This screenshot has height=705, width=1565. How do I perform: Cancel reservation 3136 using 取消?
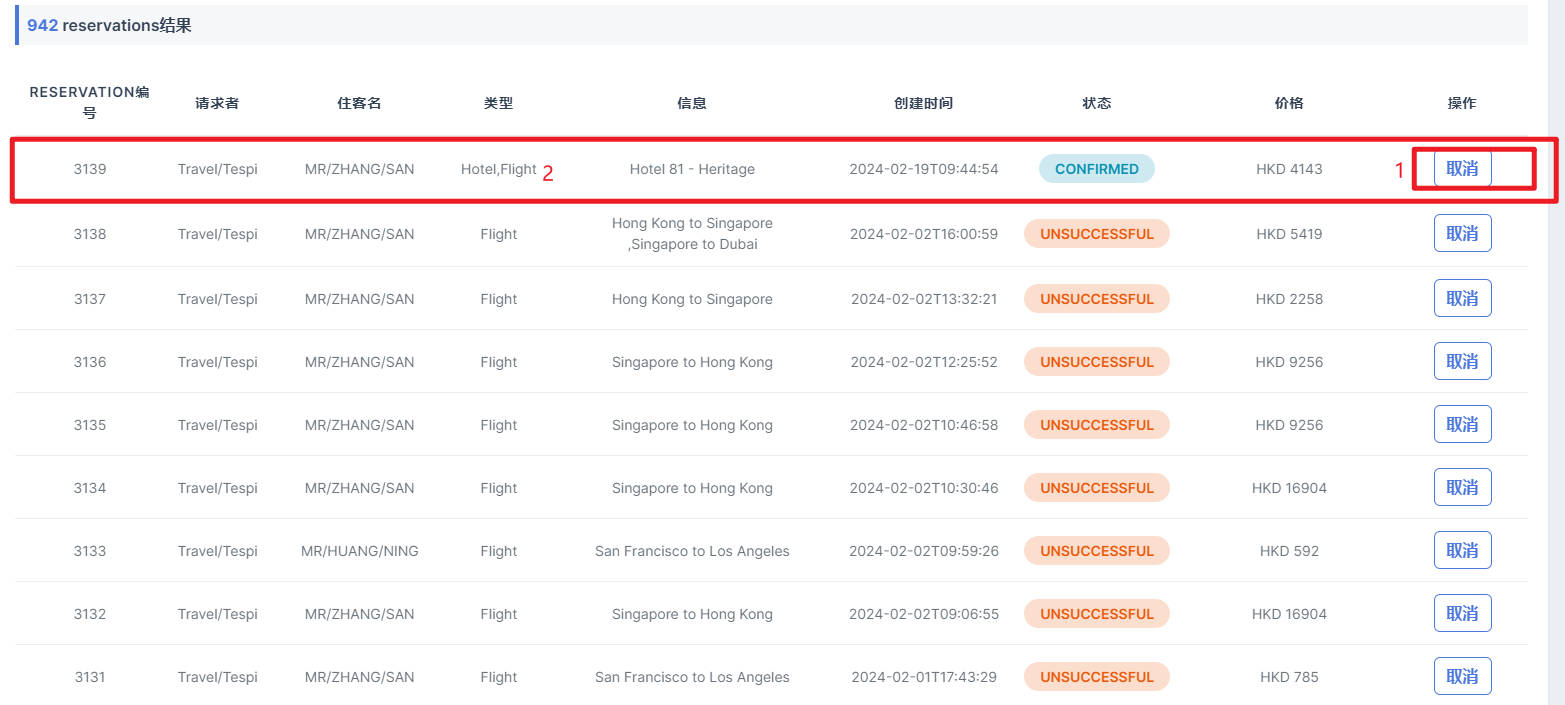pos(1462,361)
